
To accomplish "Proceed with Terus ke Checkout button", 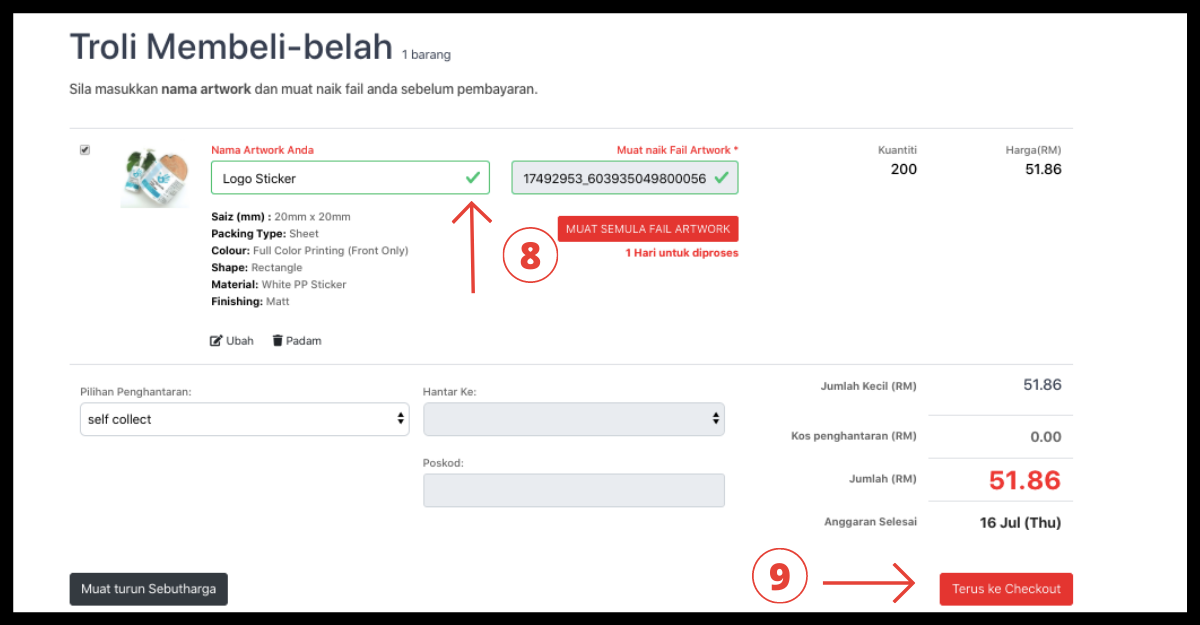I will (x=1006, y=589).
